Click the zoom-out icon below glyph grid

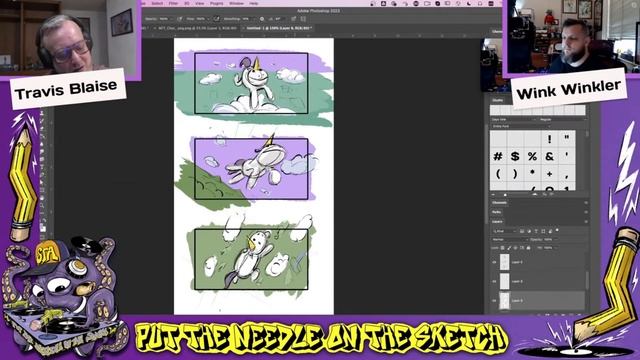tap(493, 195)
